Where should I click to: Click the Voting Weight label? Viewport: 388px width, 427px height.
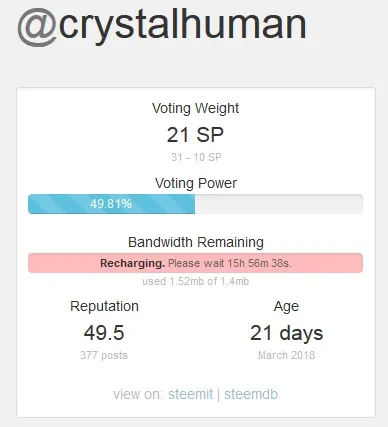tap(195, 108)
